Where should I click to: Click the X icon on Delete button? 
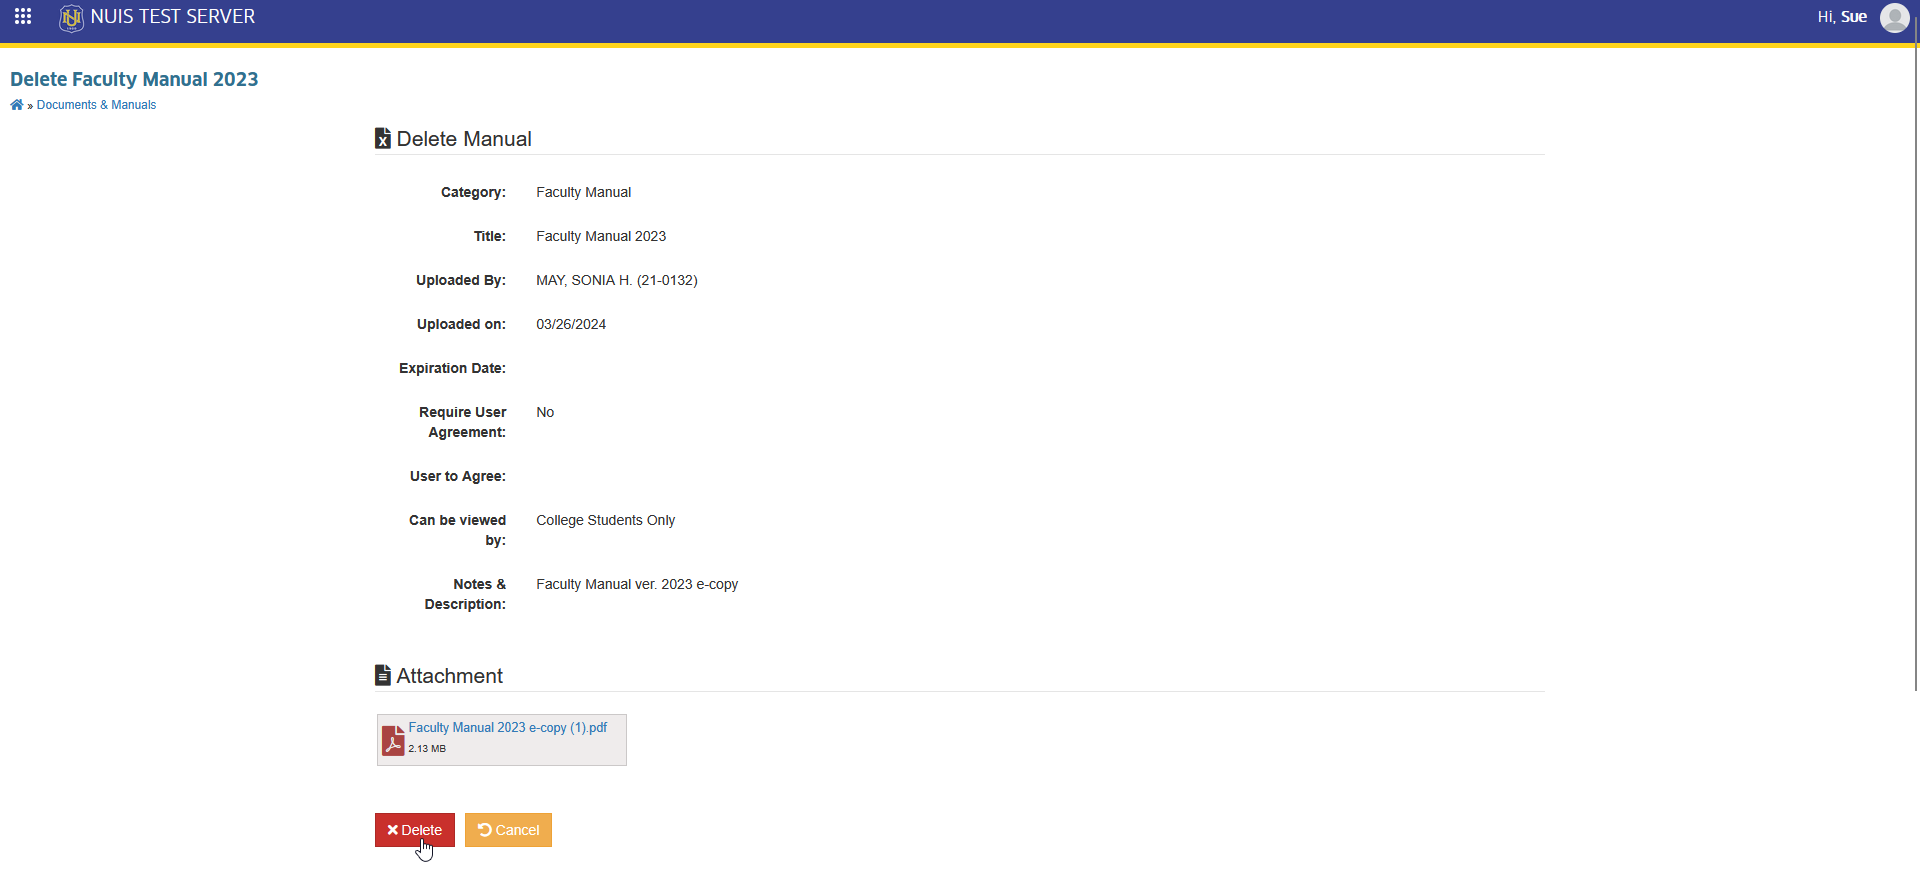click(x=393, y=830)
